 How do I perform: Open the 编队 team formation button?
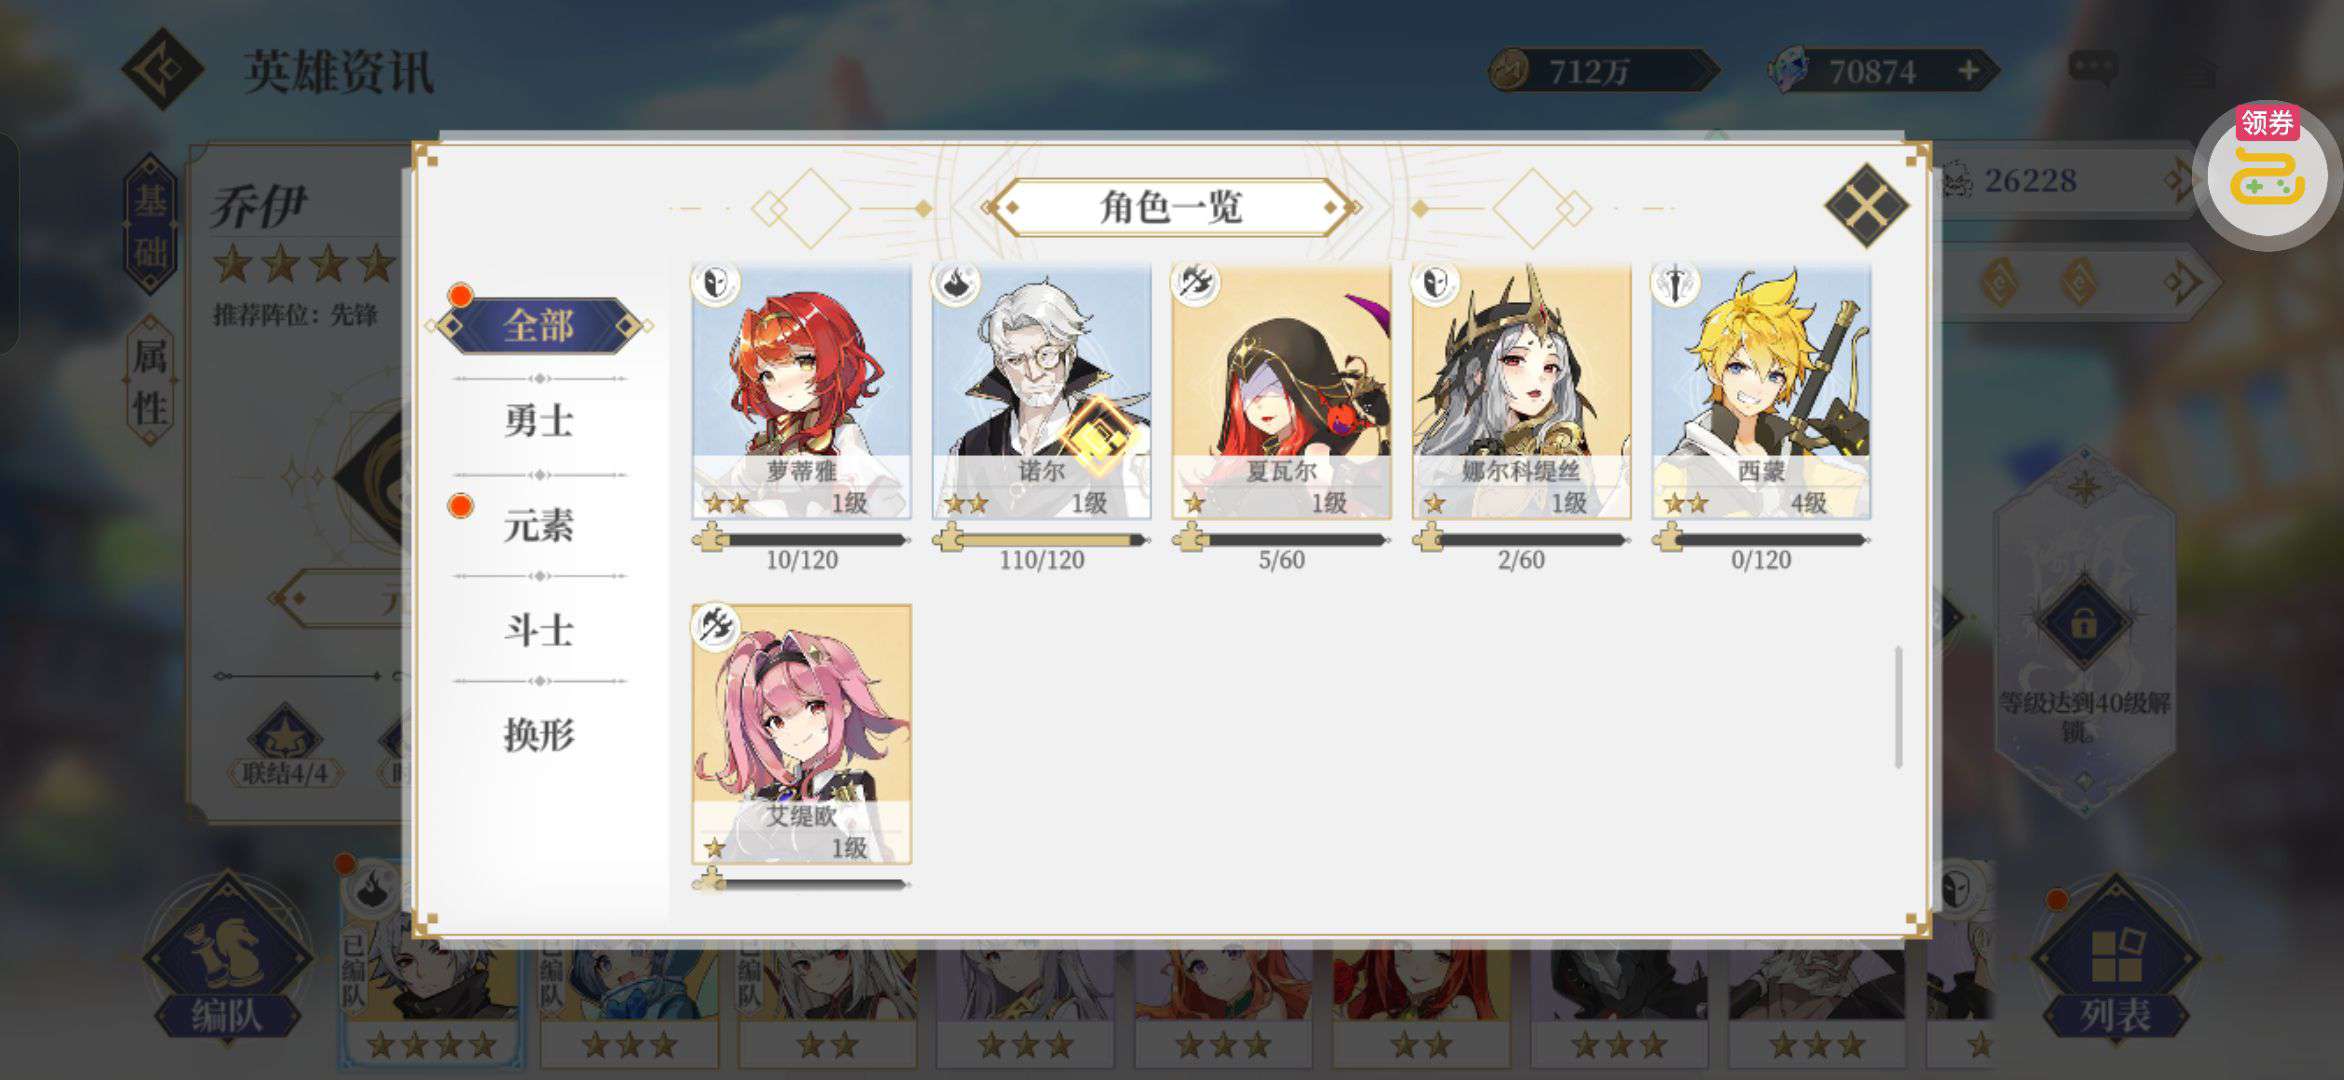227,960
